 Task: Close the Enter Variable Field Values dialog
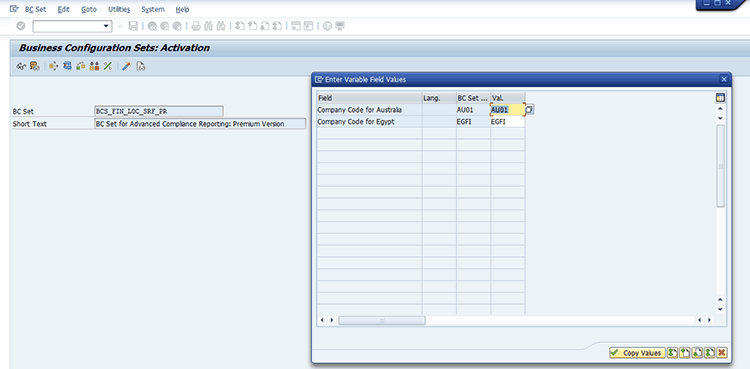[724, 79]
